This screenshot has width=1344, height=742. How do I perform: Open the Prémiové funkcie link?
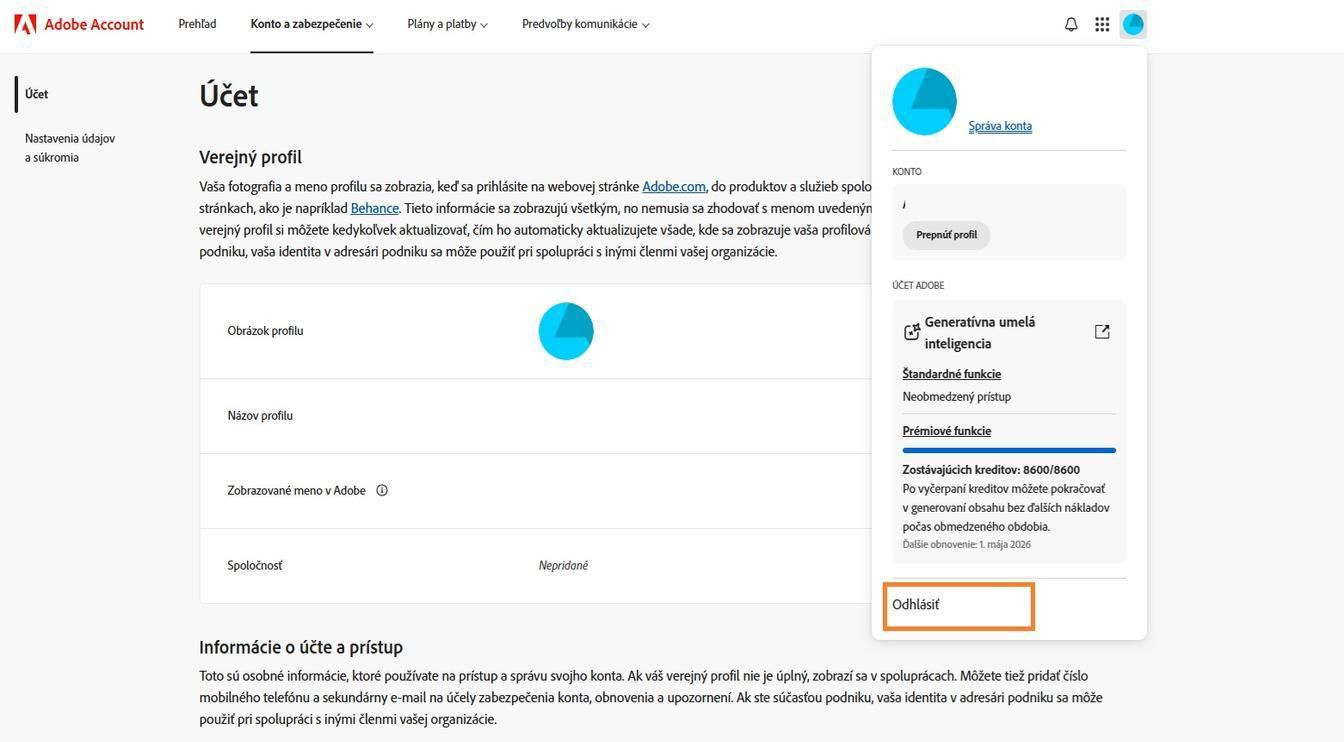click(946, 431)
